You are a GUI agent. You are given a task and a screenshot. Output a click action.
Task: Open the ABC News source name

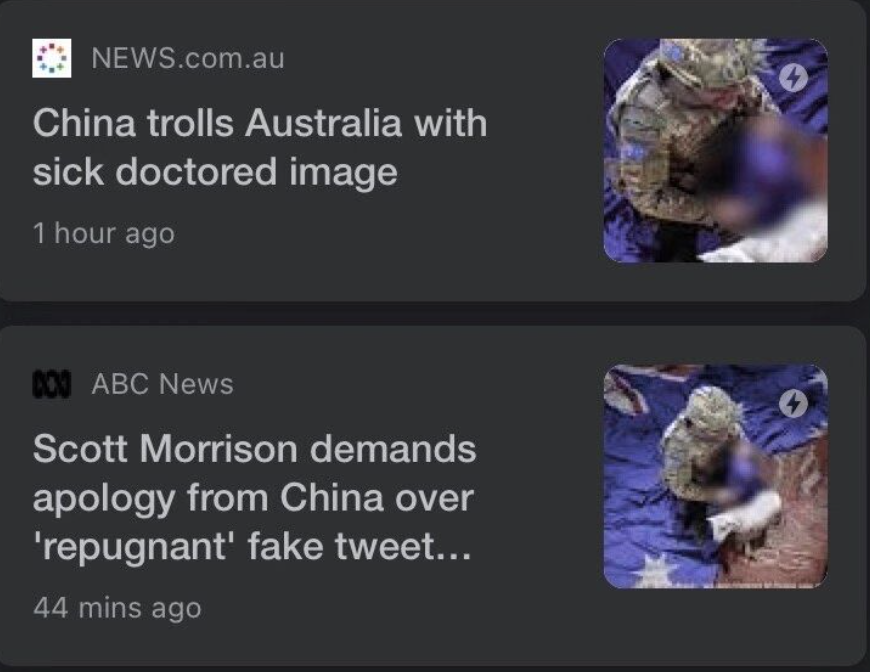tap(163, 384)
